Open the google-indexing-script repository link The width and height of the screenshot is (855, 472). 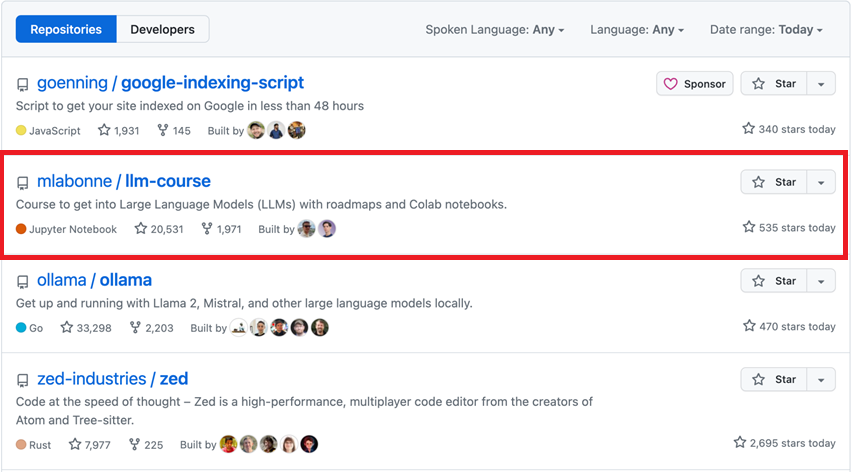[x=213, y=83]
